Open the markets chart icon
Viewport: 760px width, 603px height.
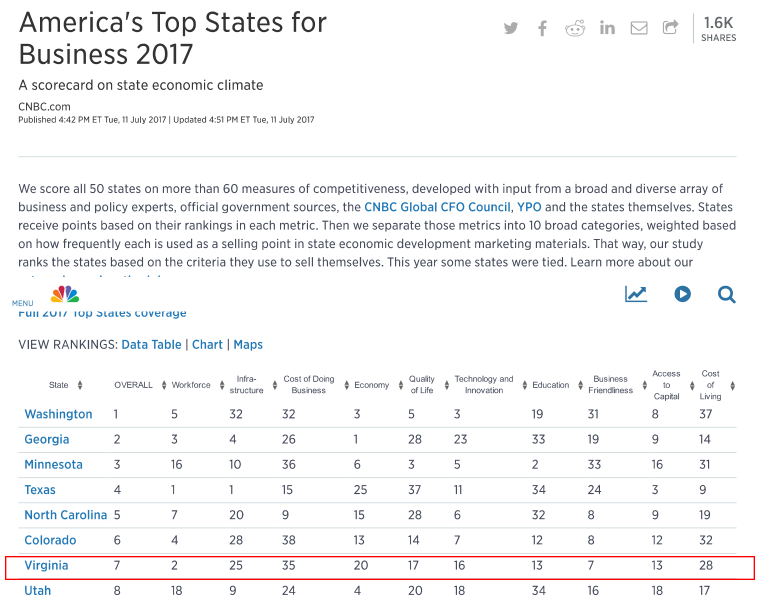coord(636,294)
